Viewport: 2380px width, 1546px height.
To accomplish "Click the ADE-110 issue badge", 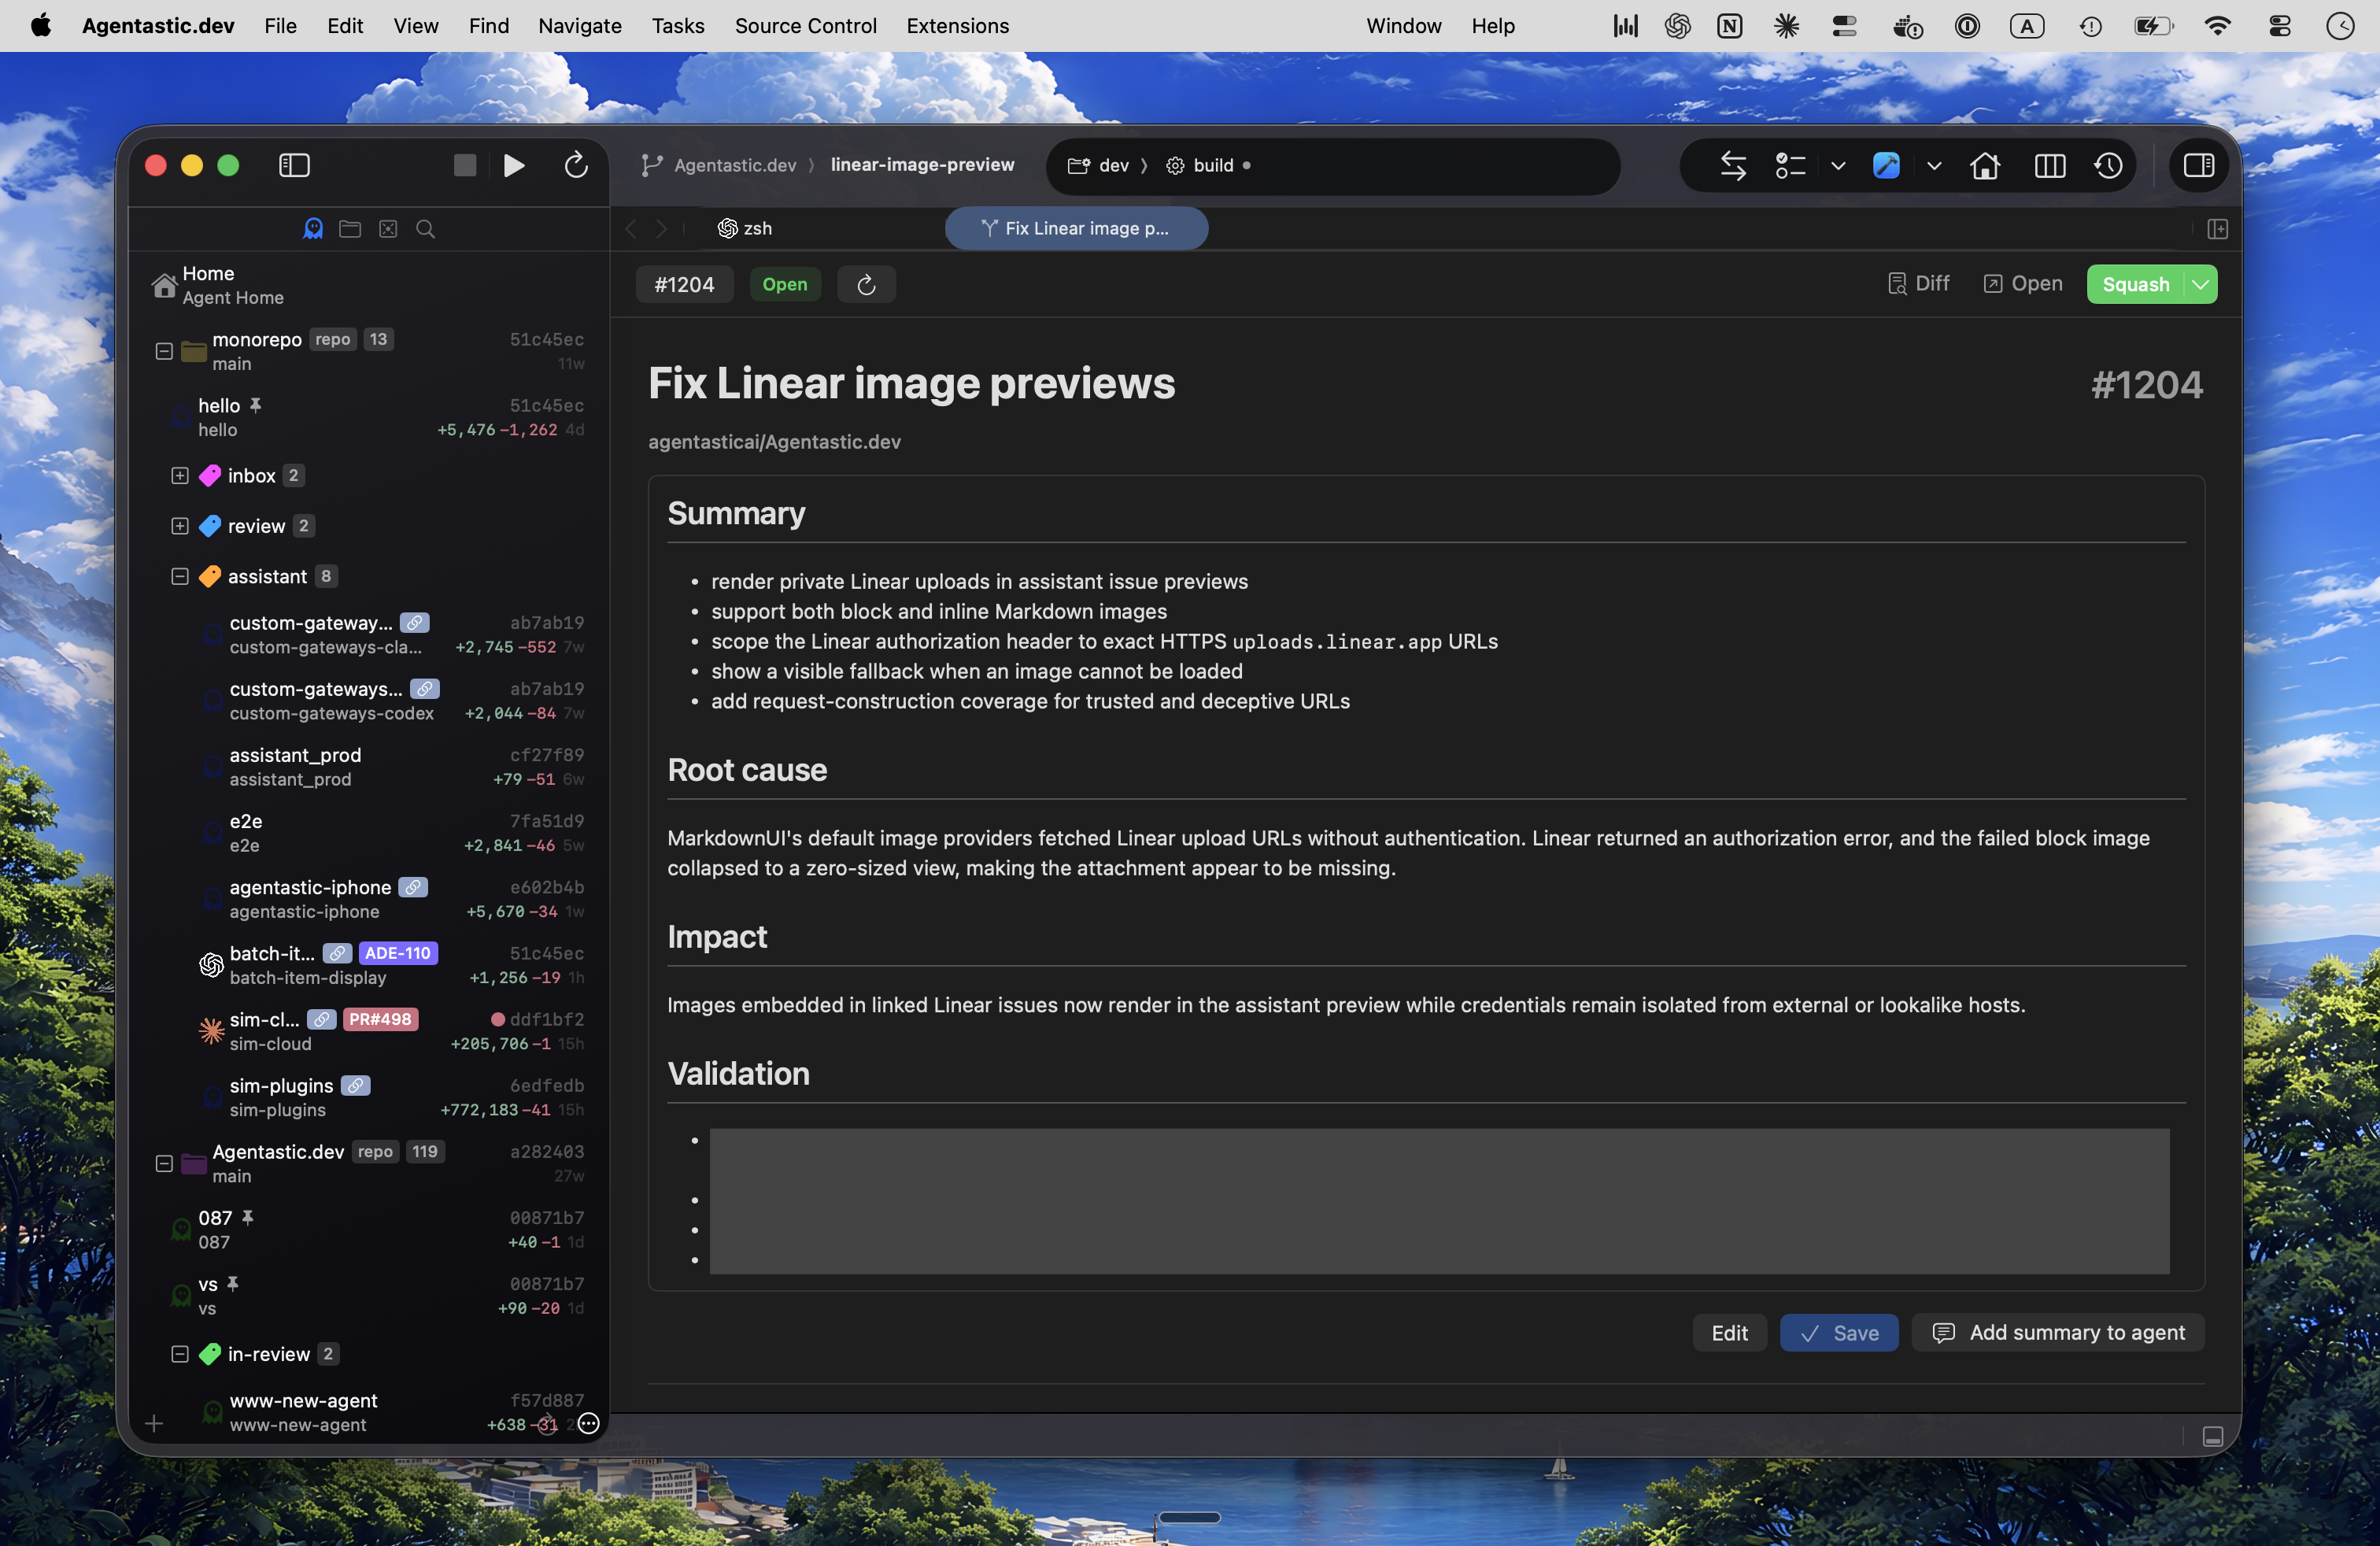I will pyautogui.click(x=398, y=953).
